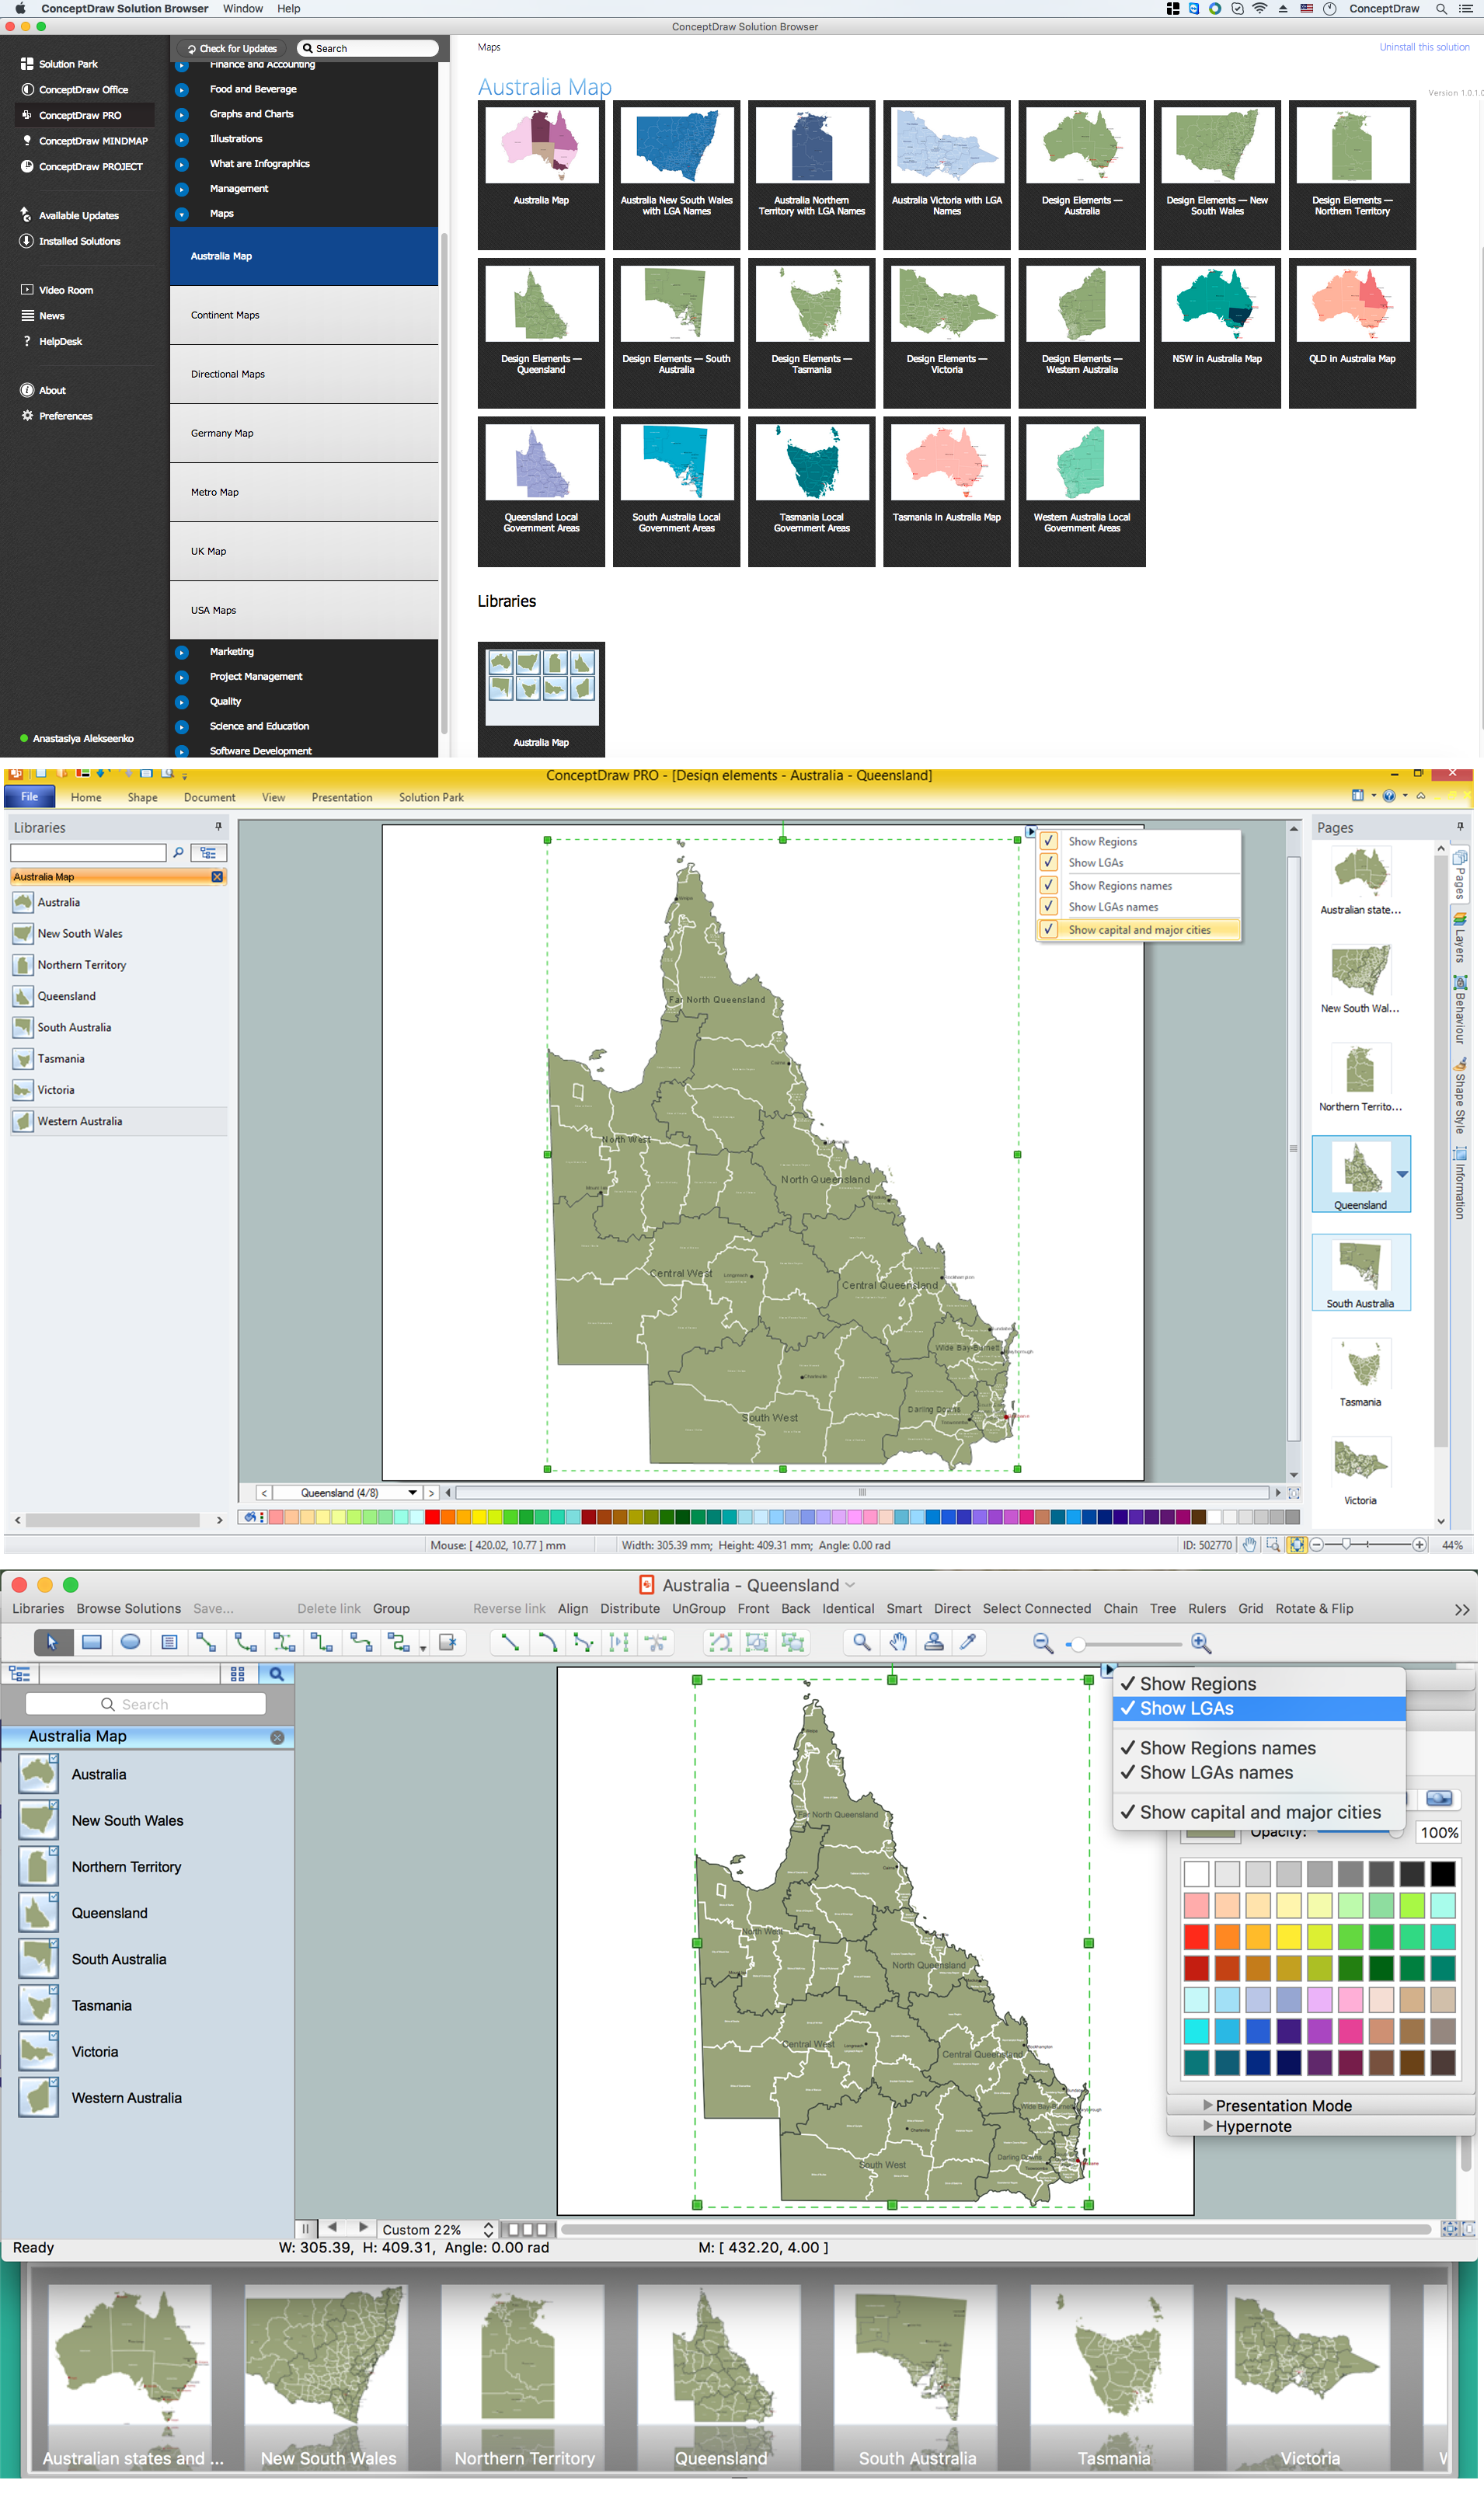Open the Shape ribbon tab

(x=142, y=798)
